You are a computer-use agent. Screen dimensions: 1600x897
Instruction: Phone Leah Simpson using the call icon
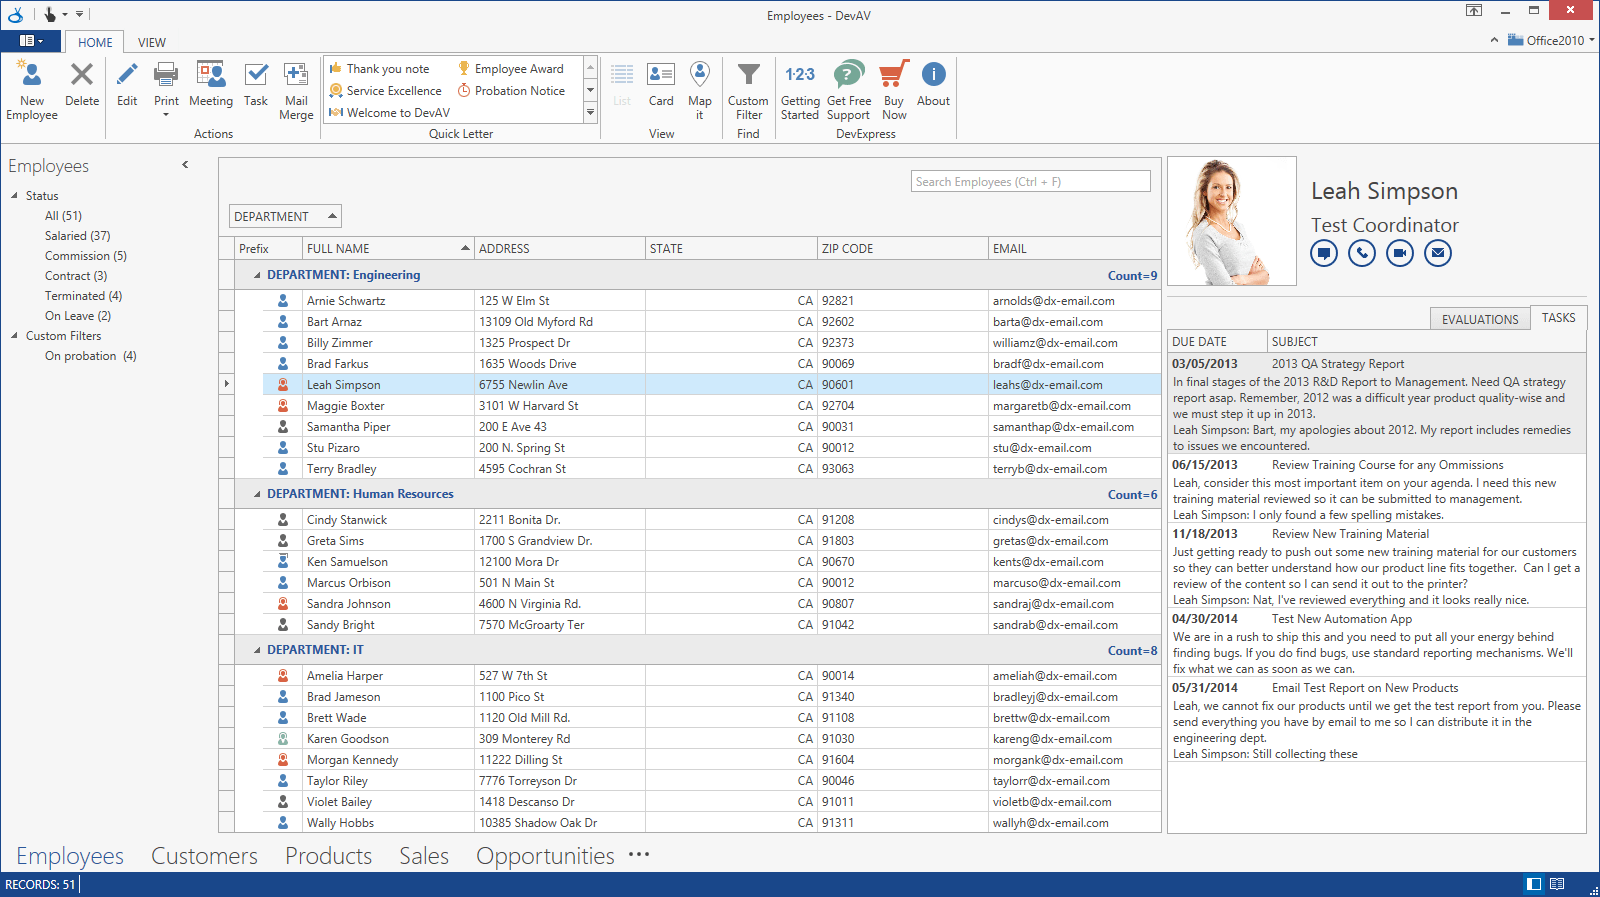pos(1362,253)
